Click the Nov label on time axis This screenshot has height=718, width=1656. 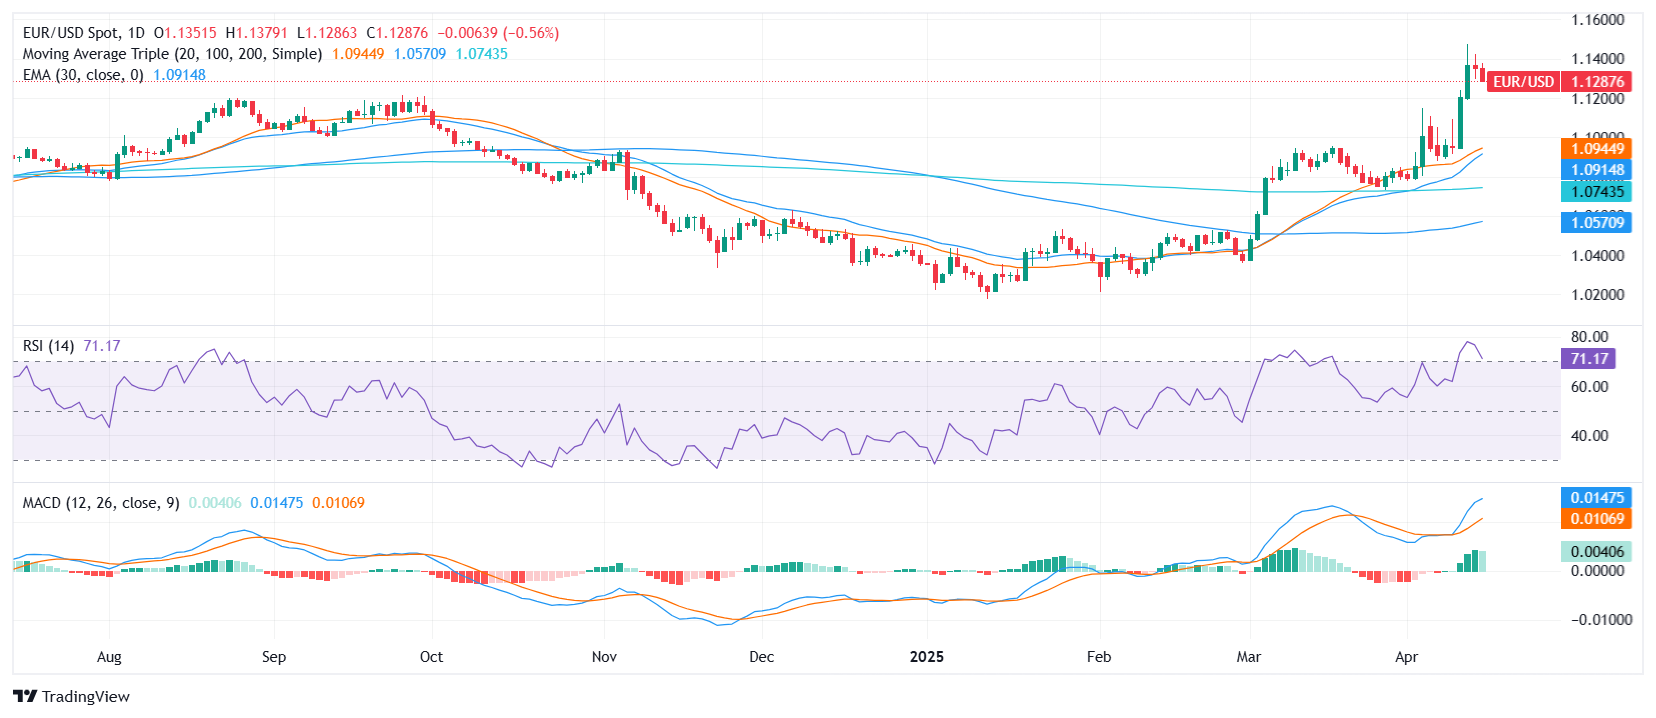point(604,657)
